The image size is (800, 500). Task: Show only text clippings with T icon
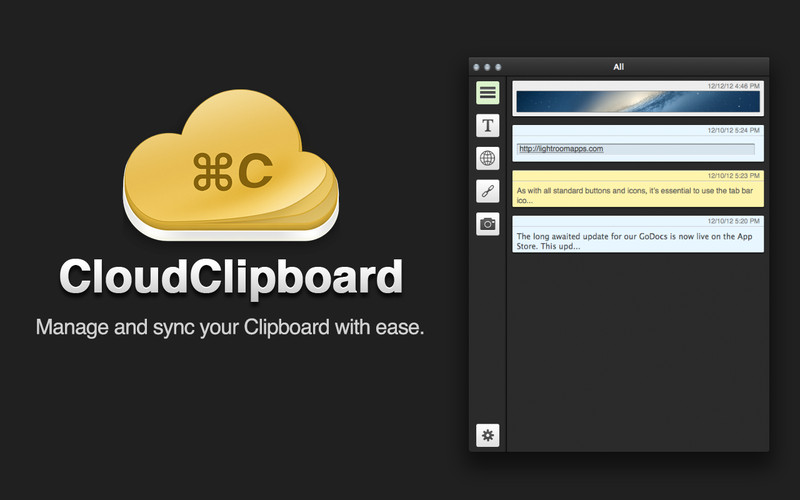coord(488,126)
